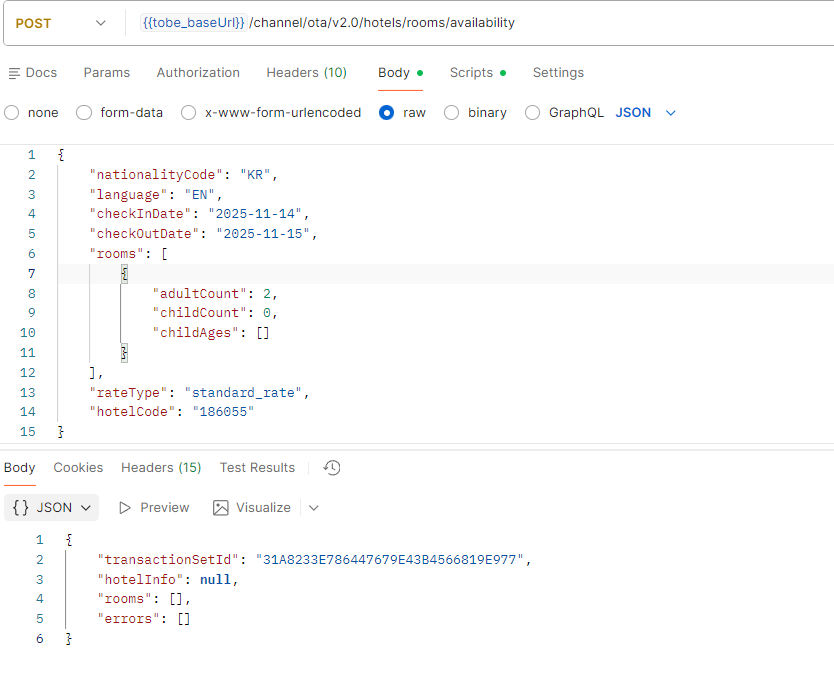
Task: Select the binary body radio button
Action: (452, 113)
